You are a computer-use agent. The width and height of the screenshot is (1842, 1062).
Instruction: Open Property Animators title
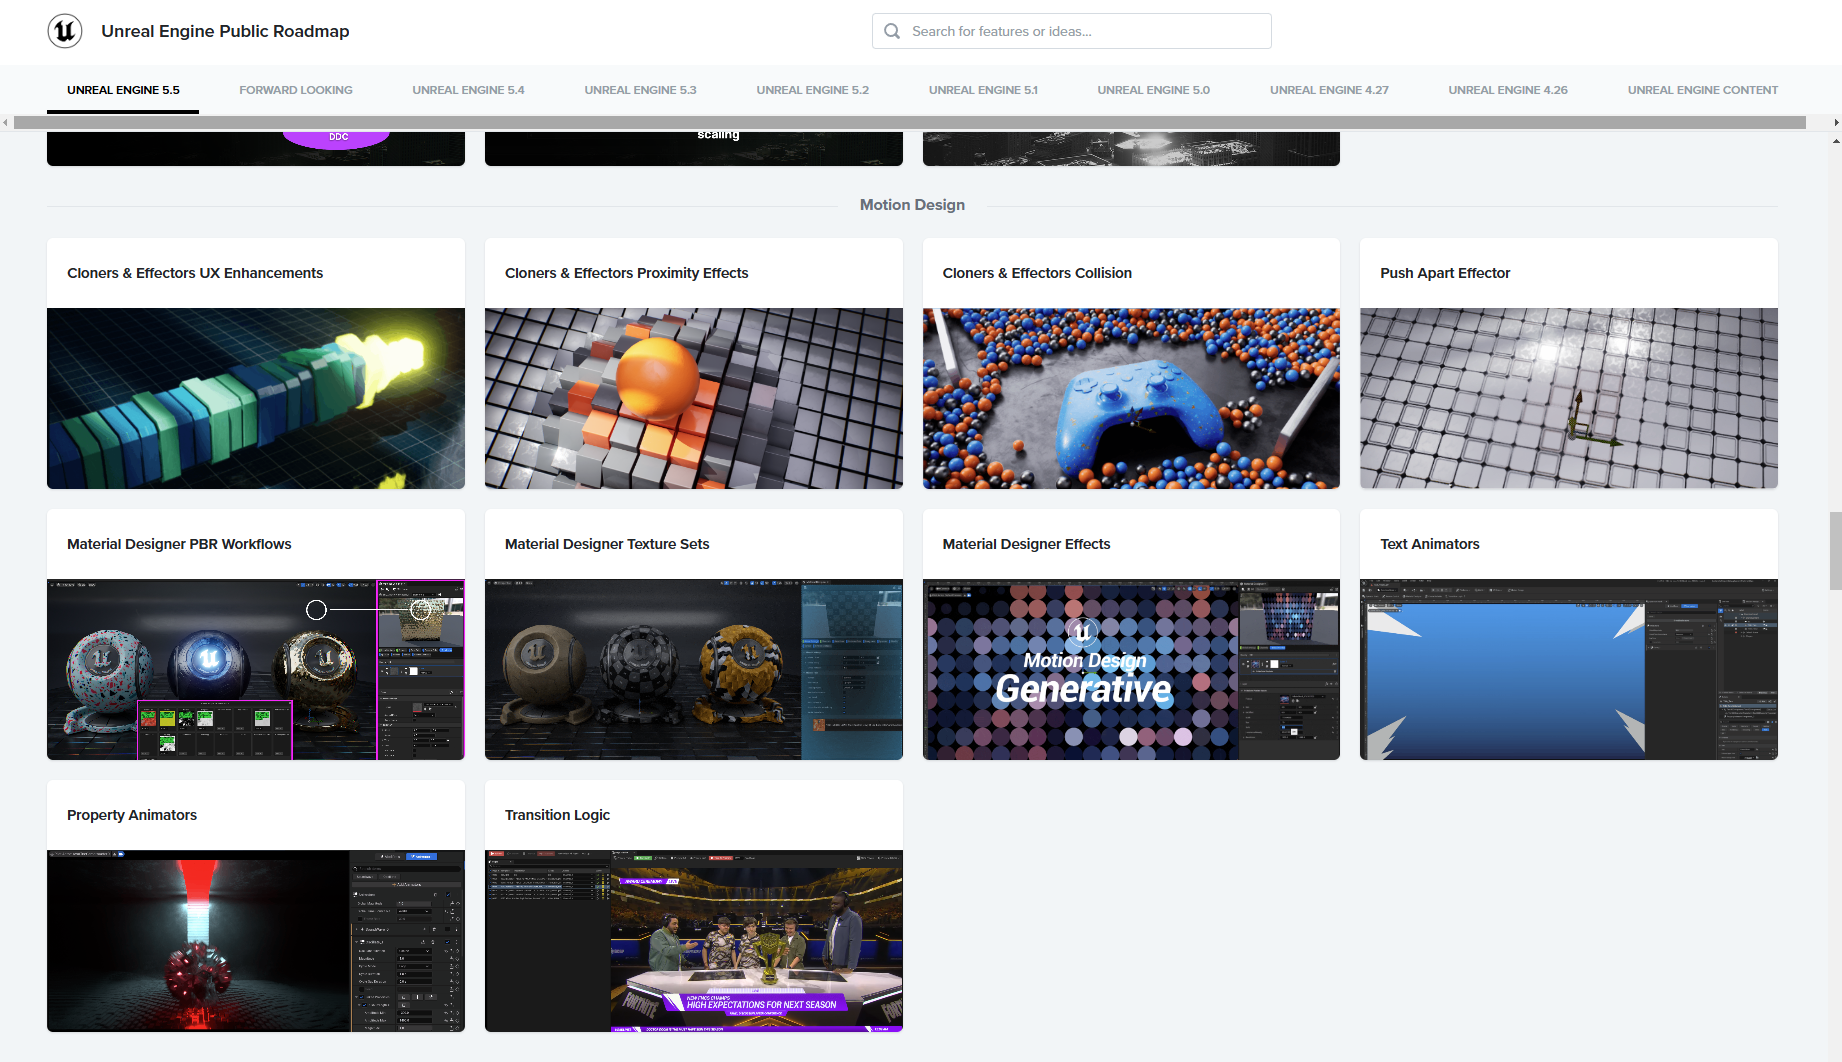[132, 815]
